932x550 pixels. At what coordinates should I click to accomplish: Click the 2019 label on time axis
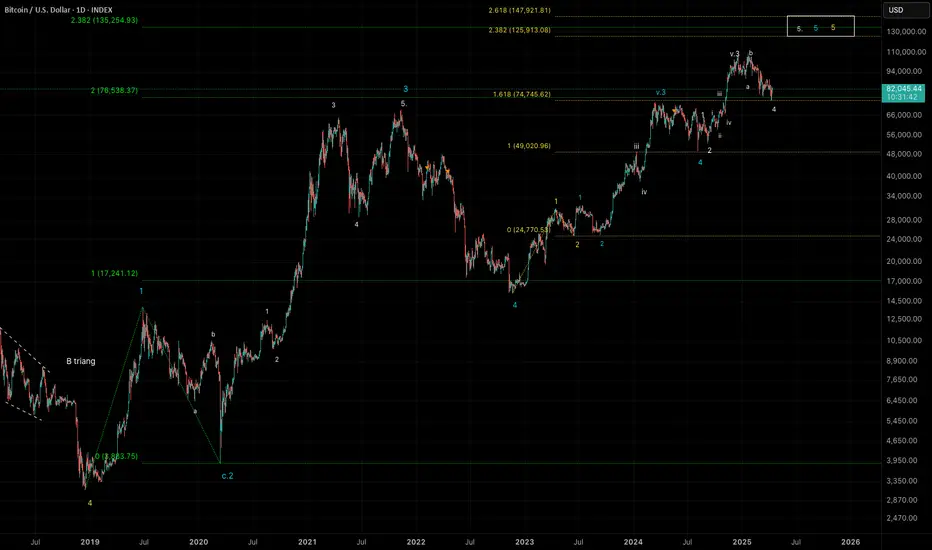click(90, 542)
